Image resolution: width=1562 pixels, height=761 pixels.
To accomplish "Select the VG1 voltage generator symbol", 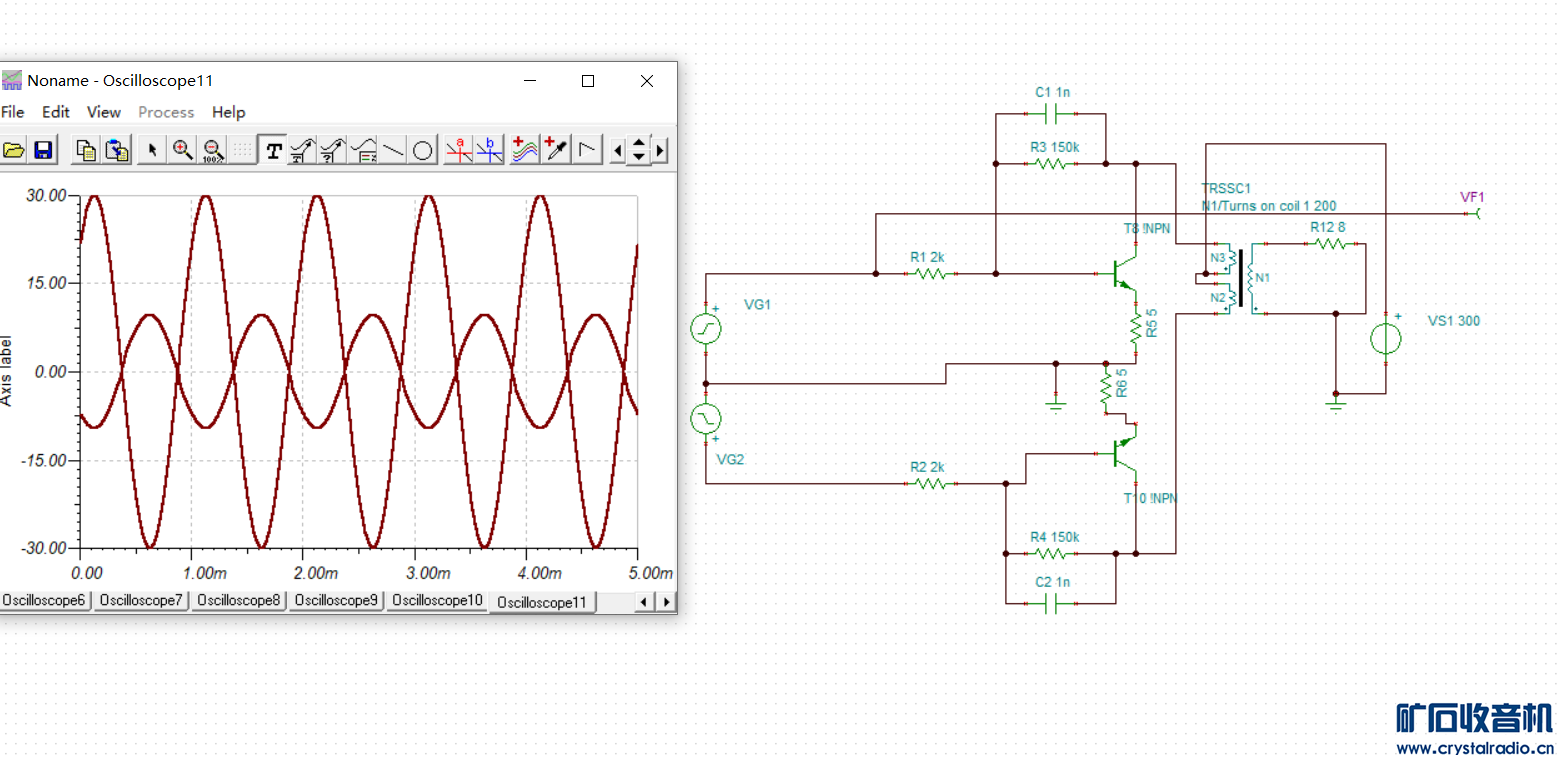I will (706, 328).
